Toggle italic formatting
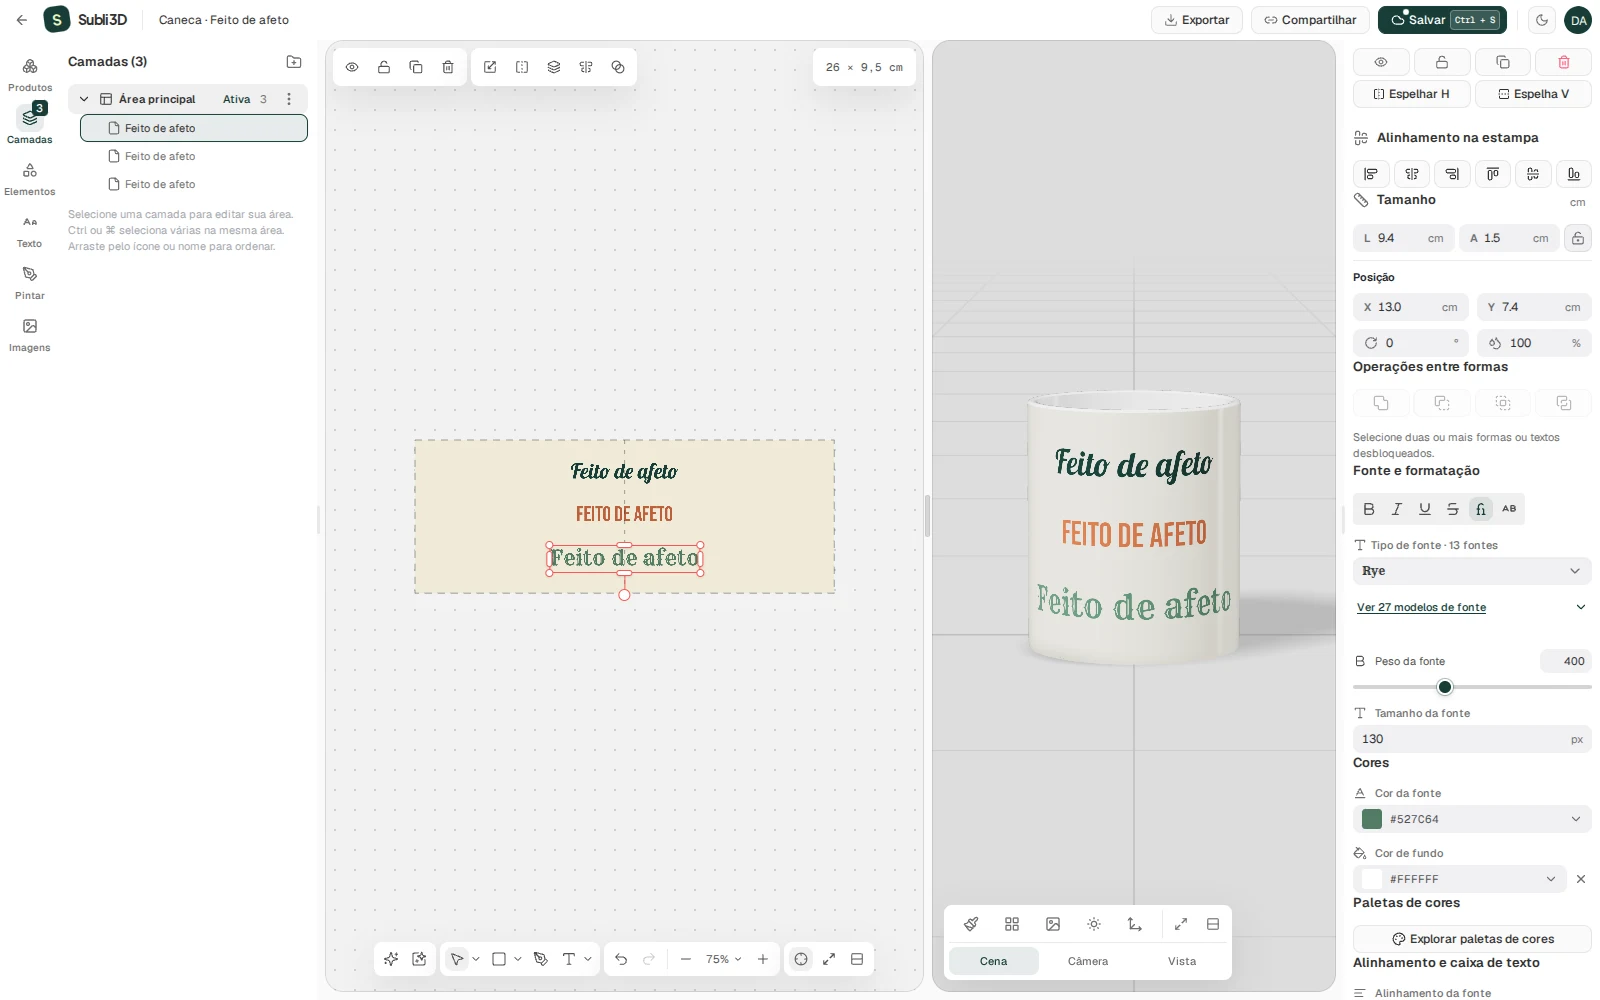Image resolution: width=1600 pixels, height=1000 pixels. [x=1397, y=509]
